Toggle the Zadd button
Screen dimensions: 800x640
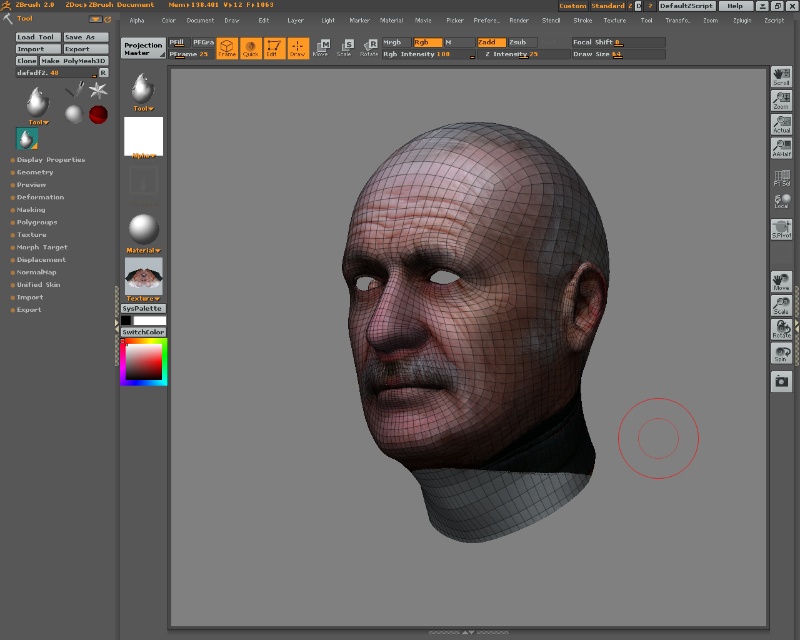491,42
